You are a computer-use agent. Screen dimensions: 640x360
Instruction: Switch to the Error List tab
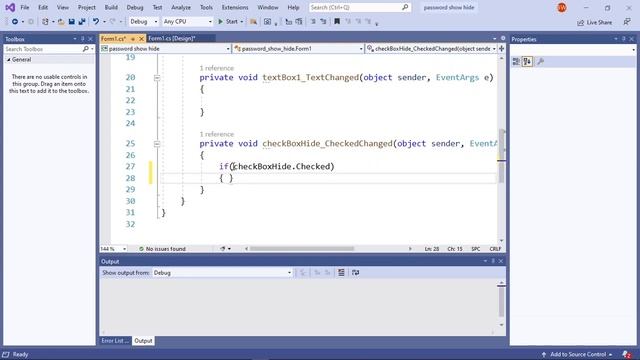click(115, 341)
